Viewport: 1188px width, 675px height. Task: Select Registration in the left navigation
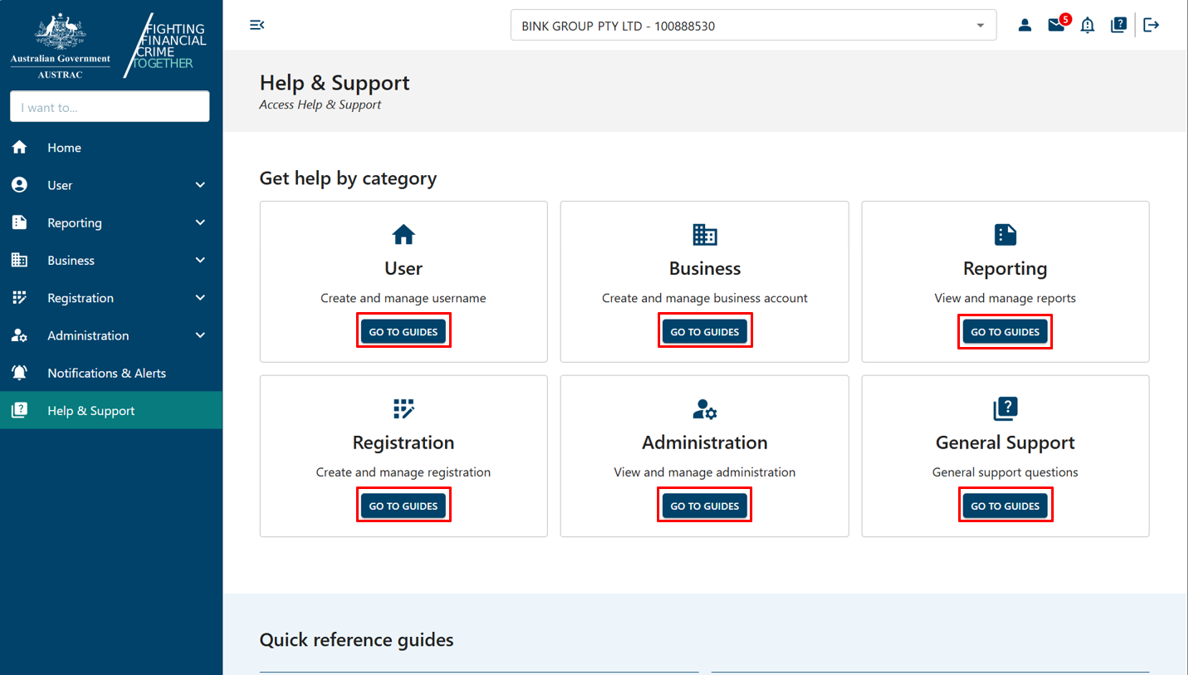tap(82, 297)
